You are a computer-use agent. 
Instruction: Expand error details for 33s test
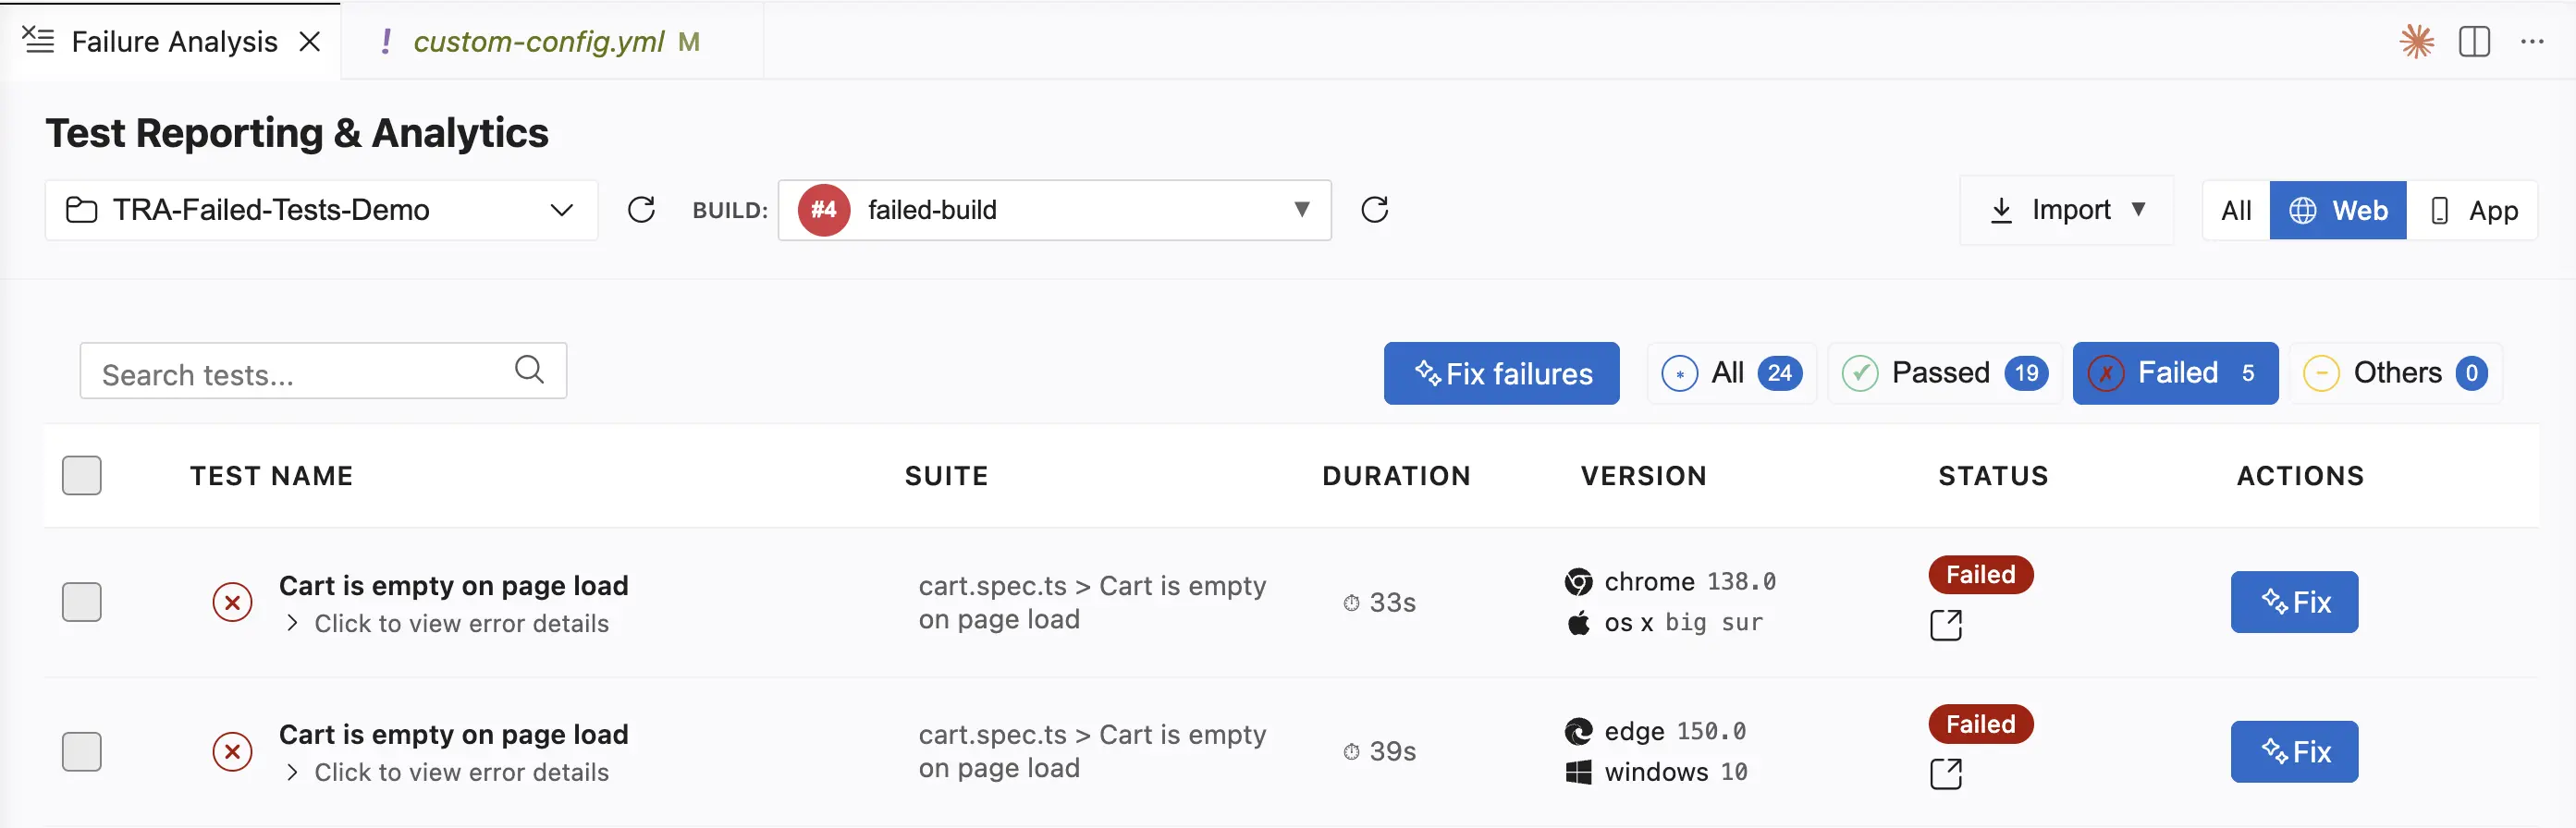[448, 624]
